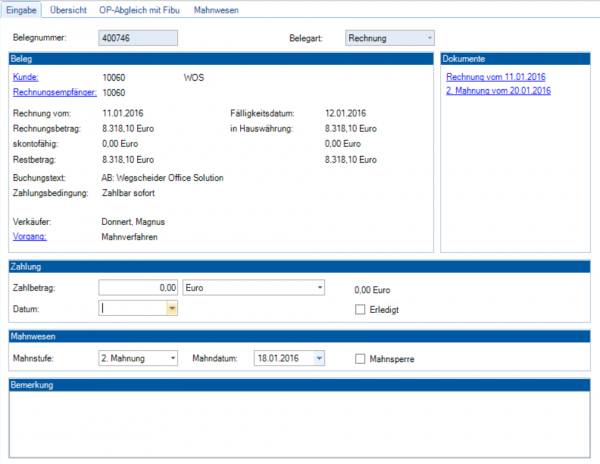Open the Datum calendar dropdown arrow

coord(172,309)
